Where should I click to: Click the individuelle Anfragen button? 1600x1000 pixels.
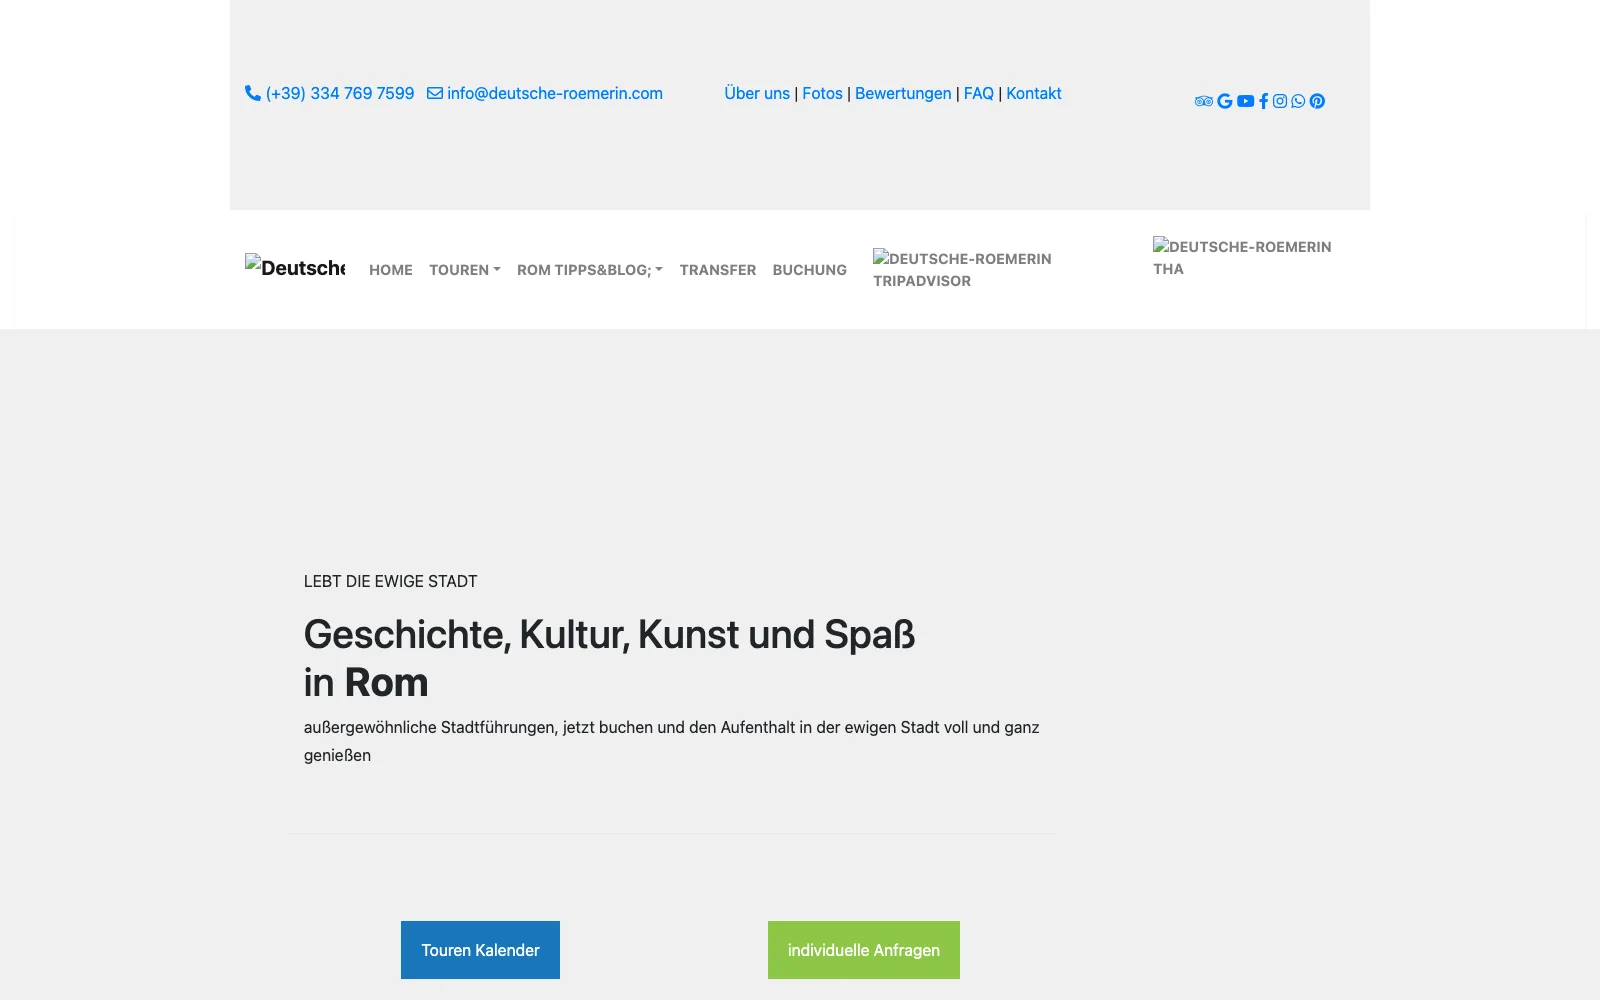click(864, 950)
